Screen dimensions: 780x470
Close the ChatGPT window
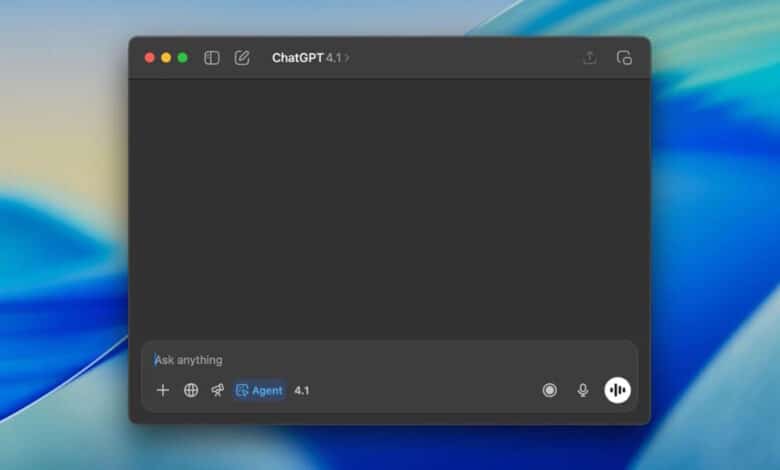click(x=149, y=58)
